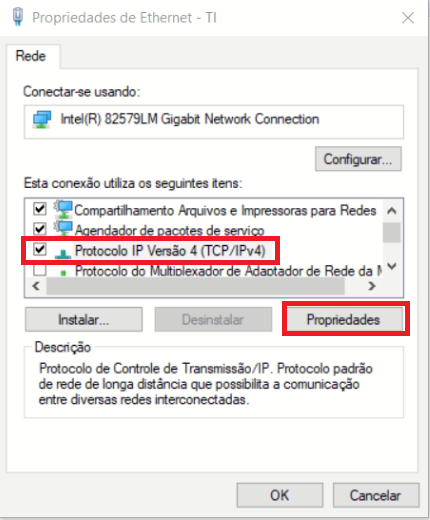Click the Intel network adapter icon
430x520 pixels.
pos(42,120)
